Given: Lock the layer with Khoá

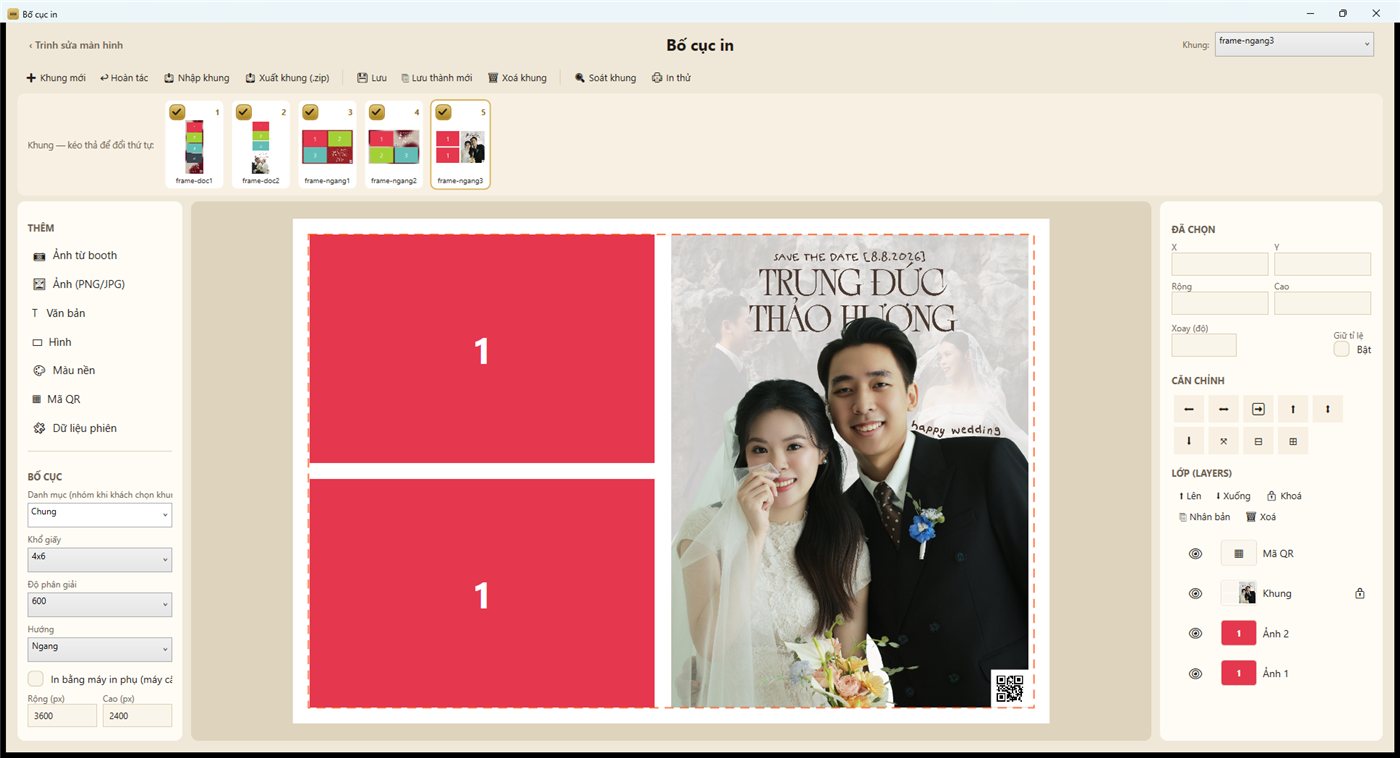Looking at the screenshot, I should [1284, 496].
